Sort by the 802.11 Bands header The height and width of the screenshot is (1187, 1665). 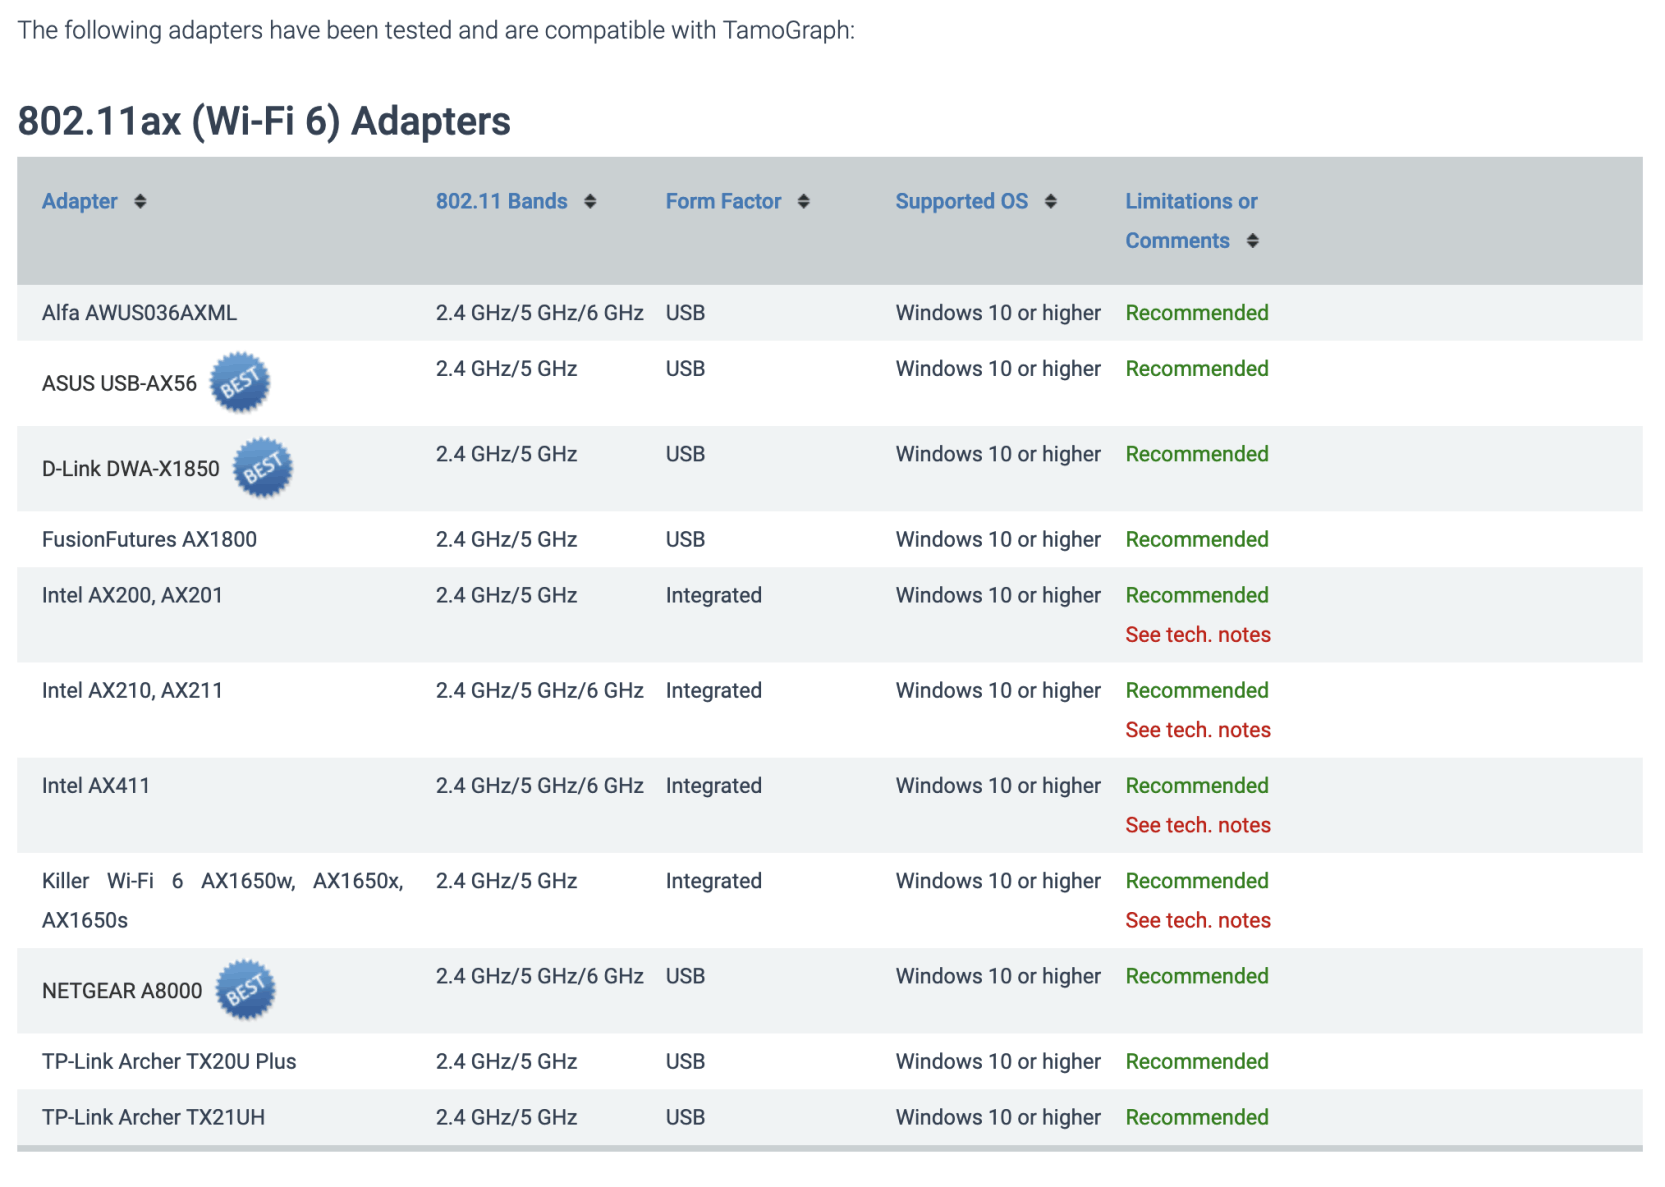(501, 202)
